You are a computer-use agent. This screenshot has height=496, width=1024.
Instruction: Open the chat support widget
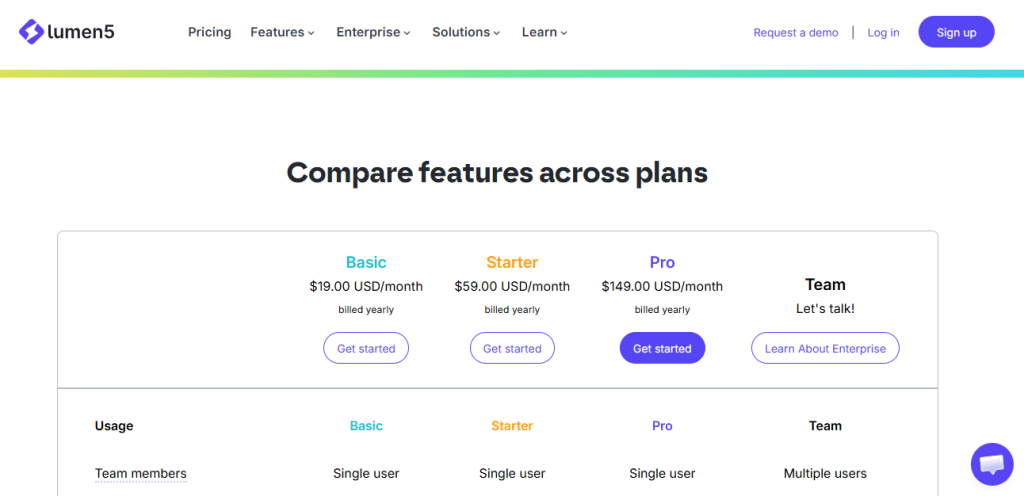point(991,464)
